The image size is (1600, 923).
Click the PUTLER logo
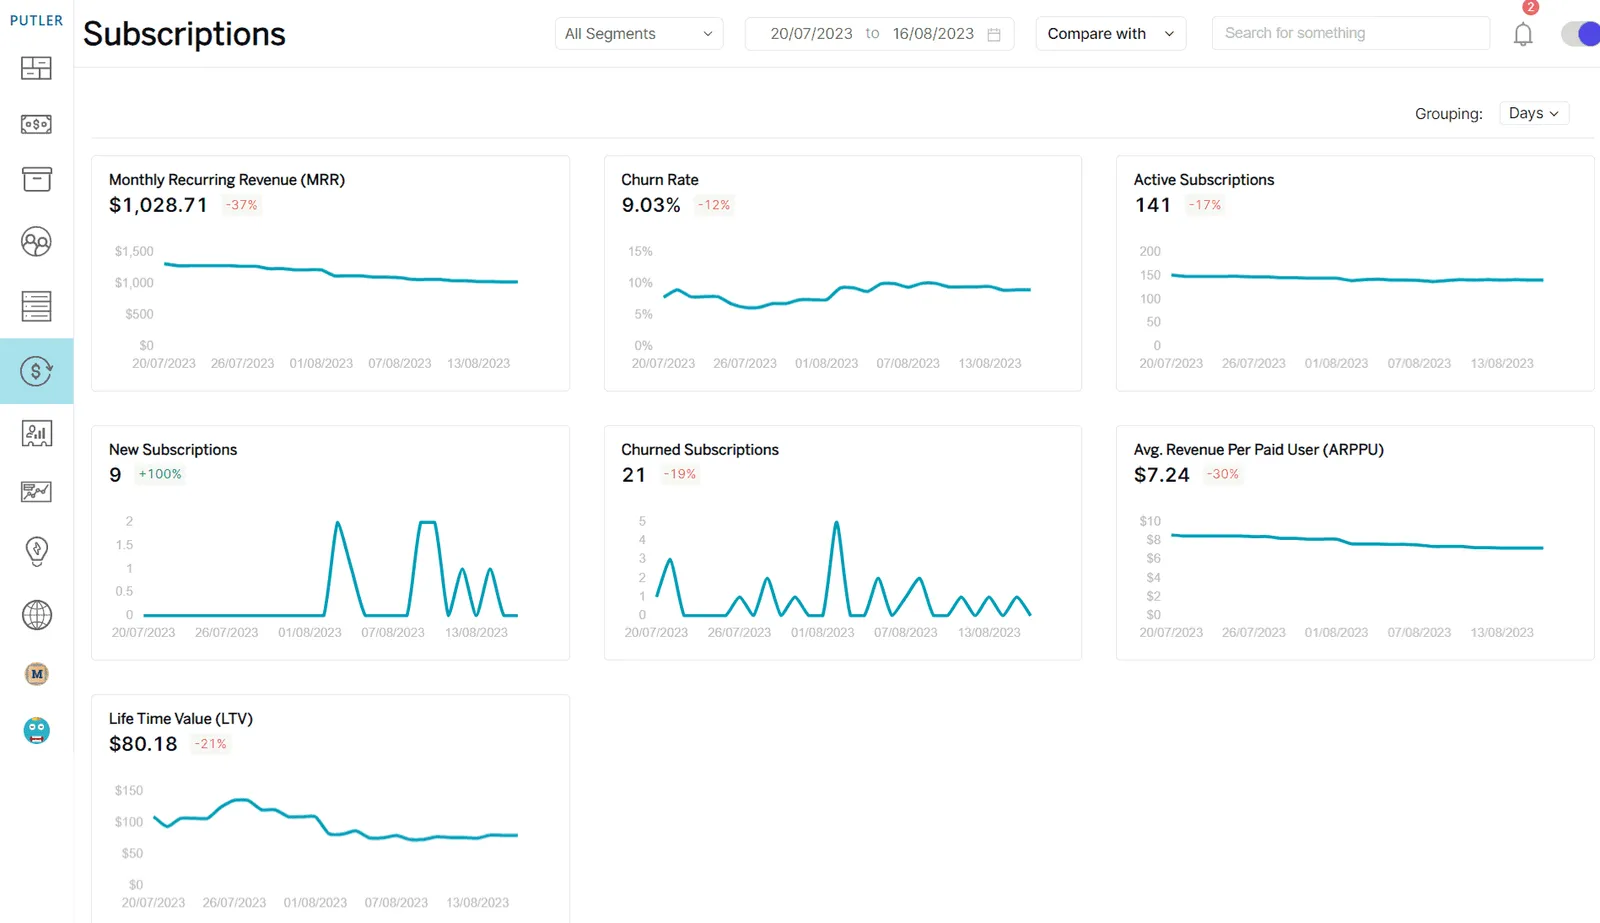click(x=36, y=20)
